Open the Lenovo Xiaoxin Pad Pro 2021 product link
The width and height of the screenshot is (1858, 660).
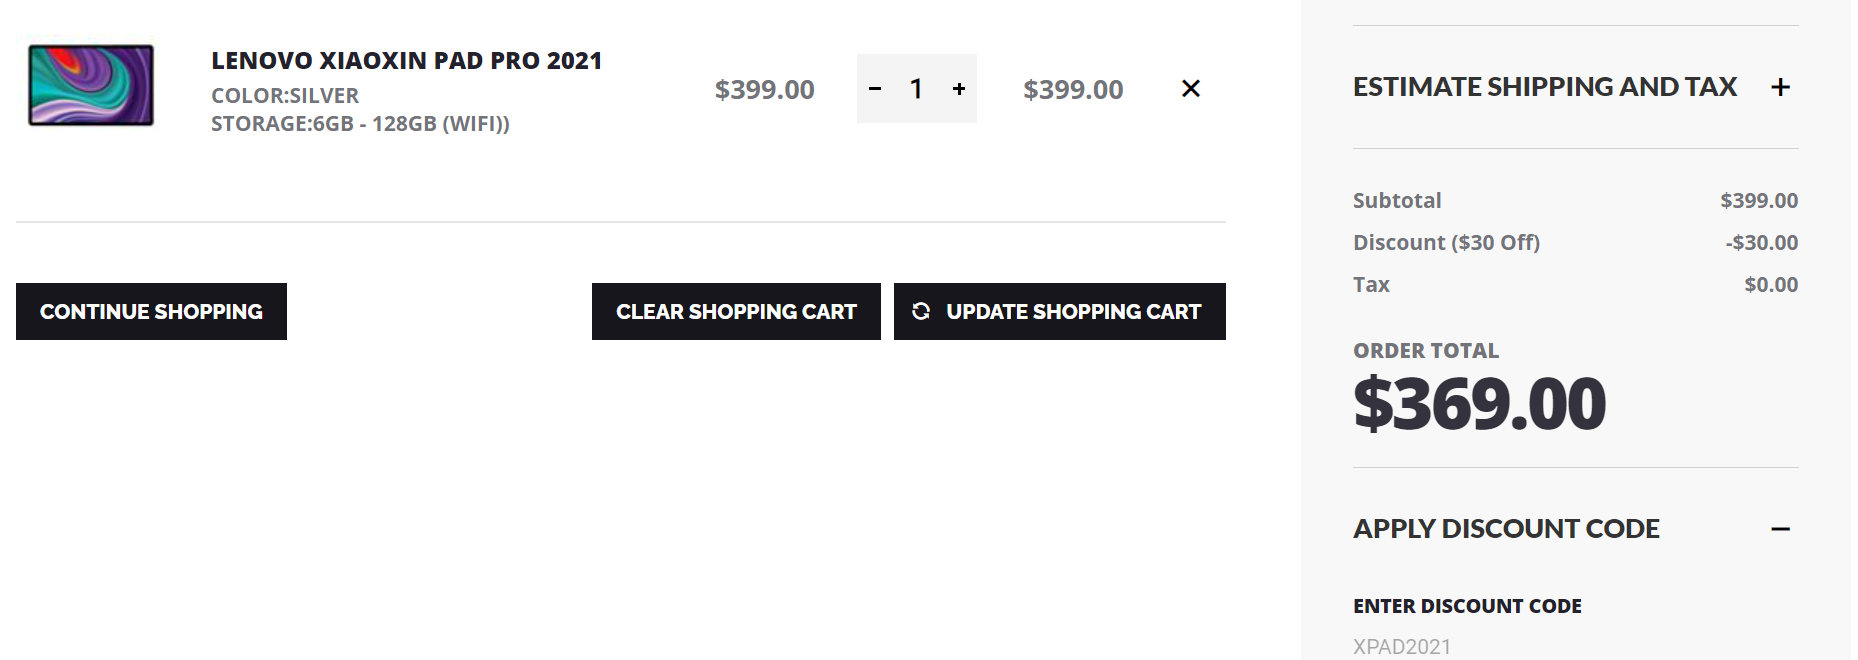tap(406, 61)
